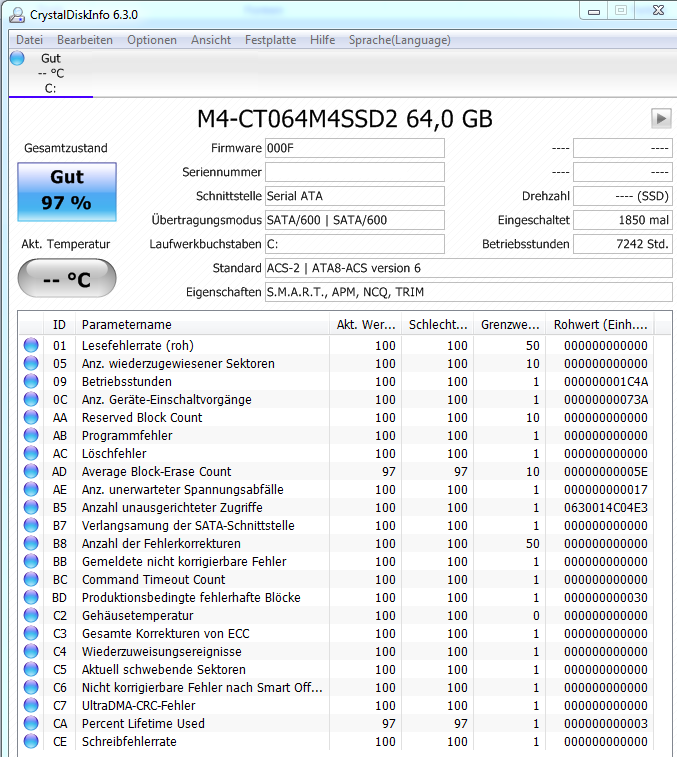Click the Betriebsstunden value 7242 Std.
677x757 pixels.
pyautogui.click(x=622, y=244)
